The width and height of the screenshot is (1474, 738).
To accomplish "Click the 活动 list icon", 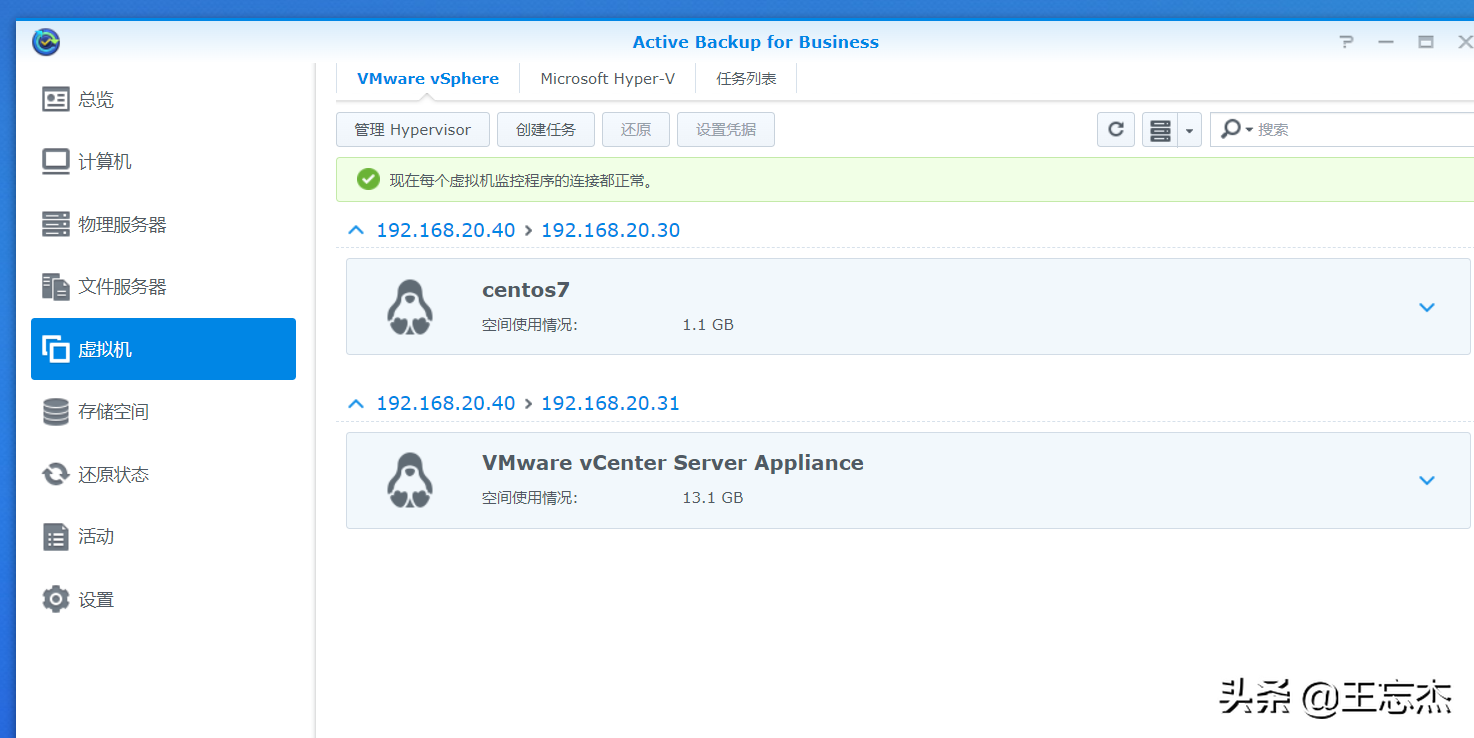I will tap(56, 537).
